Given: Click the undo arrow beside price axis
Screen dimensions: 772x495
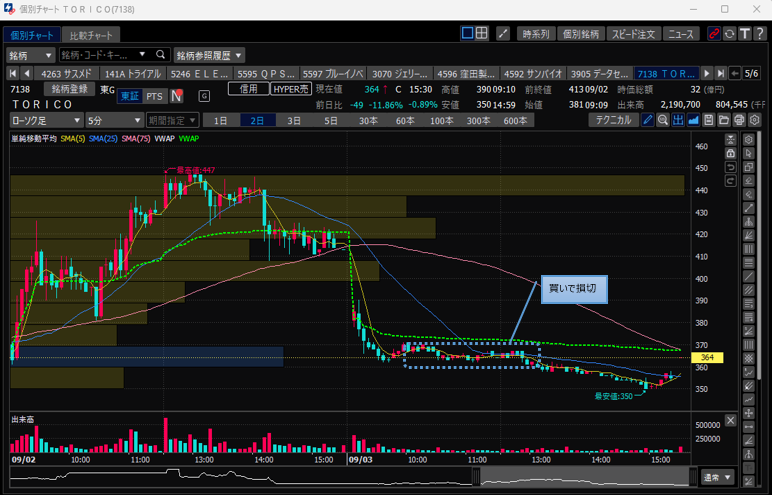Looking at the screenshot, I should pyautogui.click(x=731, y=167).
